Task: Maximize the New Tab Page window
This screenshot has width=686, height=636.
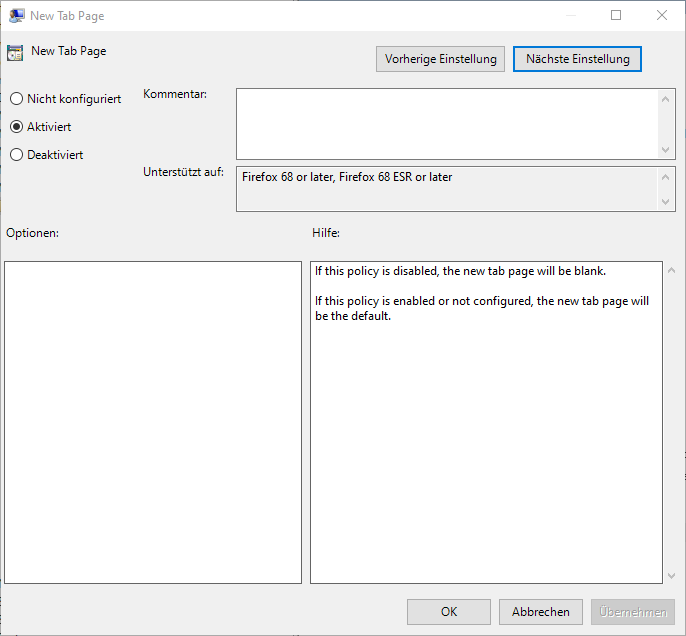Action: click(616, 15)
